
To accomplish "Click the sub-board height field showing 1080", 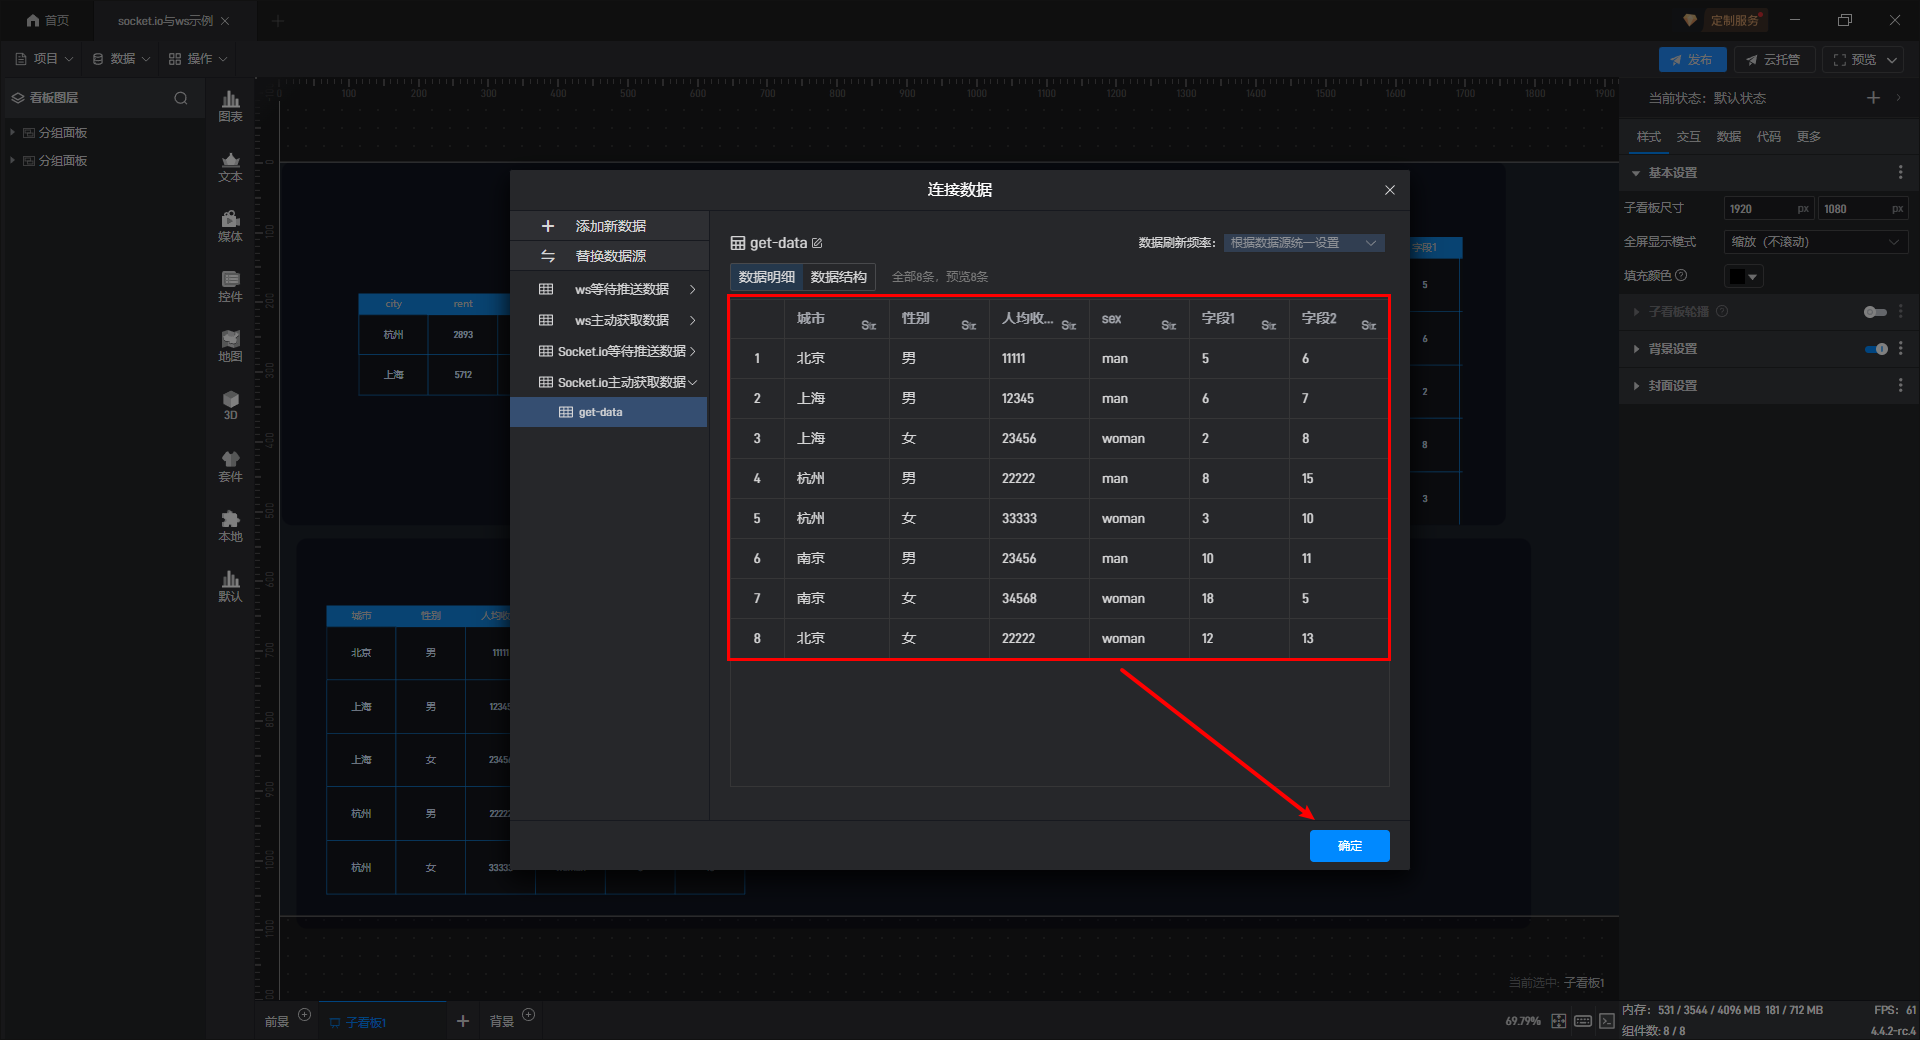I will (1863, 209).
